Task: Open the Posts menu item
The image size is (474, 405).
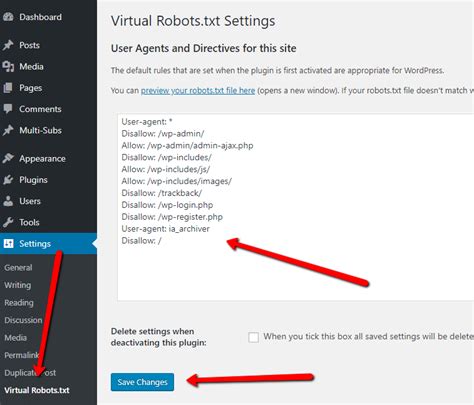Action: (x=48, y=45)
